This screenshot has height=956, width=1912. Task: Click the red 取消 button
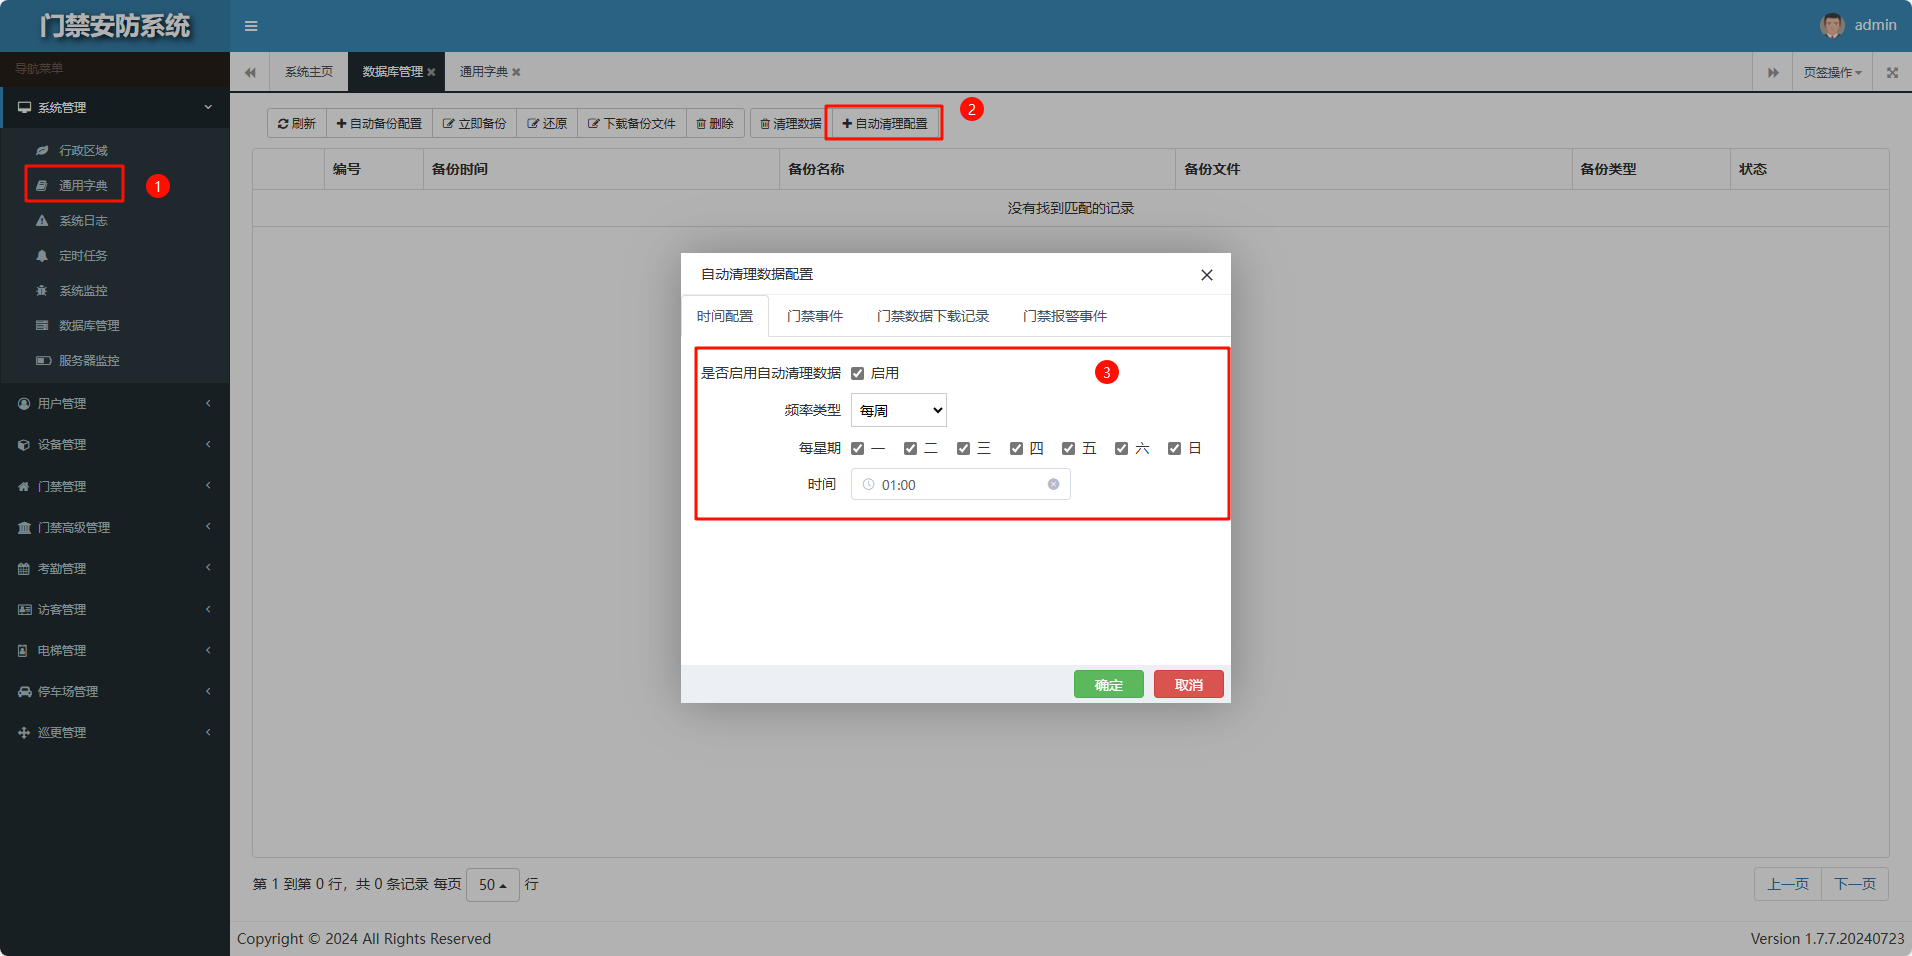point(1188,685)
